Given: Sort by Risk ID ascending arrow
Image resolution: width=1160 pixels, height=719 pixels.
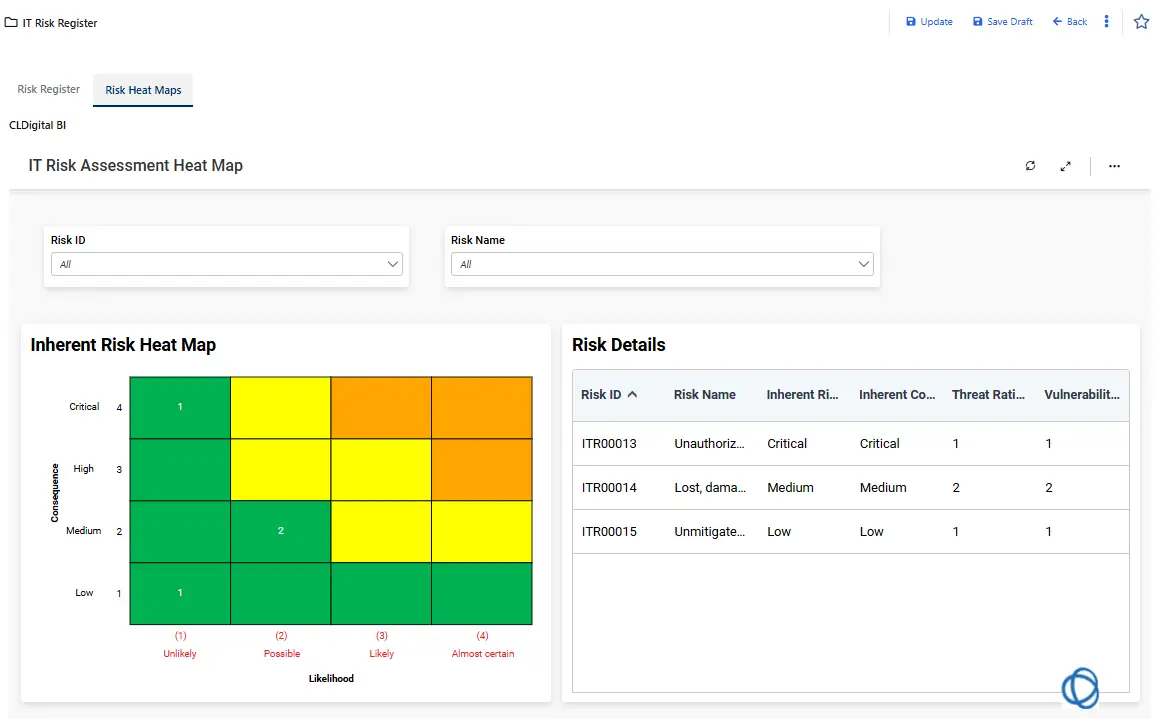Looking at the screenshot, I should point(632,395).
